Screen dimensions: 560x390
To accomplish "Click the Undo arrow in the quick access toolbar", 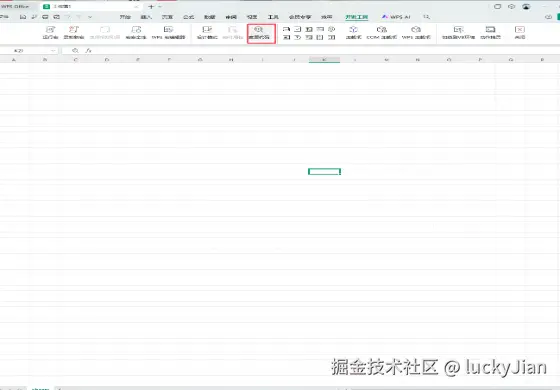I will coord(68,17).
